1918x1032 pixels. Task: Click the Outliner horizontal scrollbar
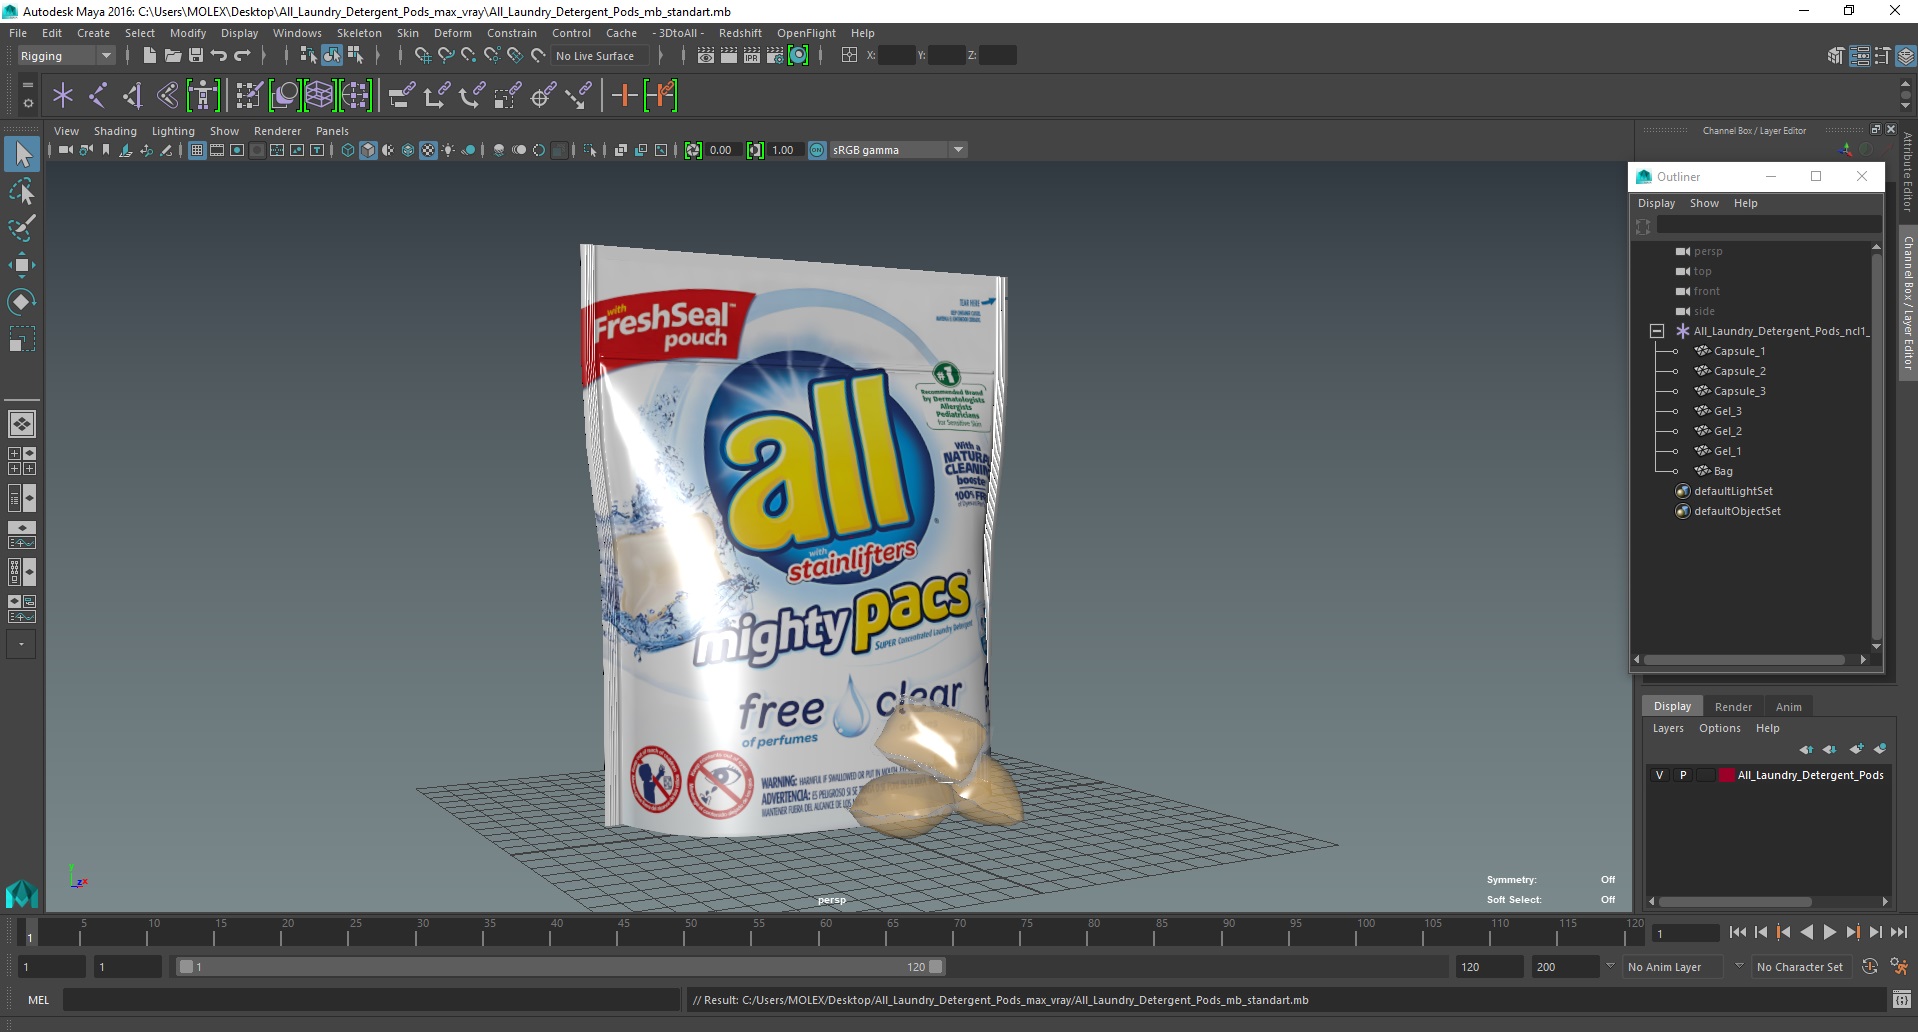click(x=1744, y=659)
